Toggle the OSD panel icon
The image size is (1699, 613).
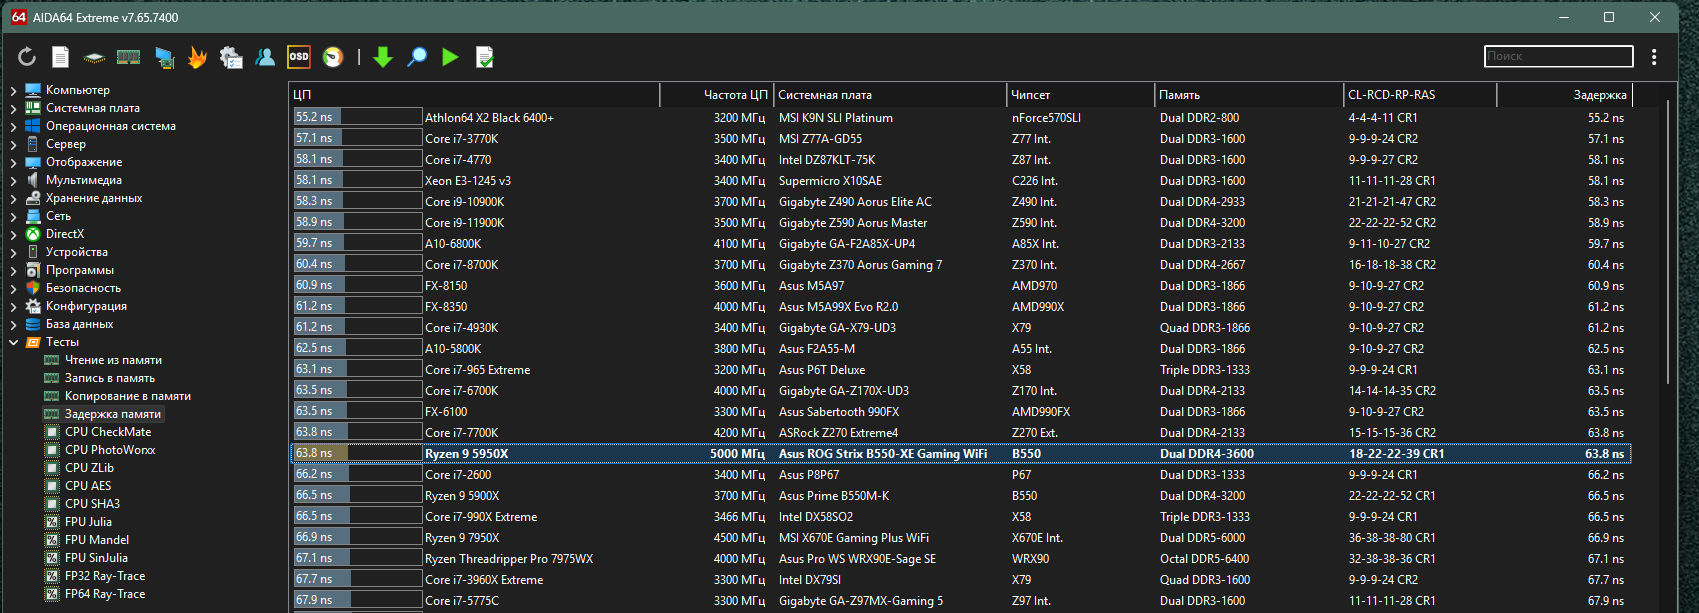coord(299,57)
